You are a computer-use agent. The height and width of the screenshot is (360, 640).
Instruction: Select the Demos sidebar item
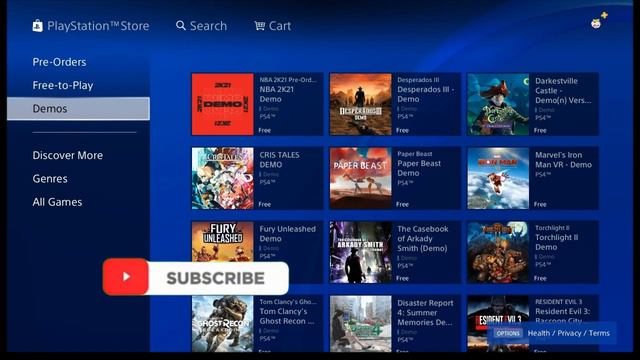click(x=78, y=109)
